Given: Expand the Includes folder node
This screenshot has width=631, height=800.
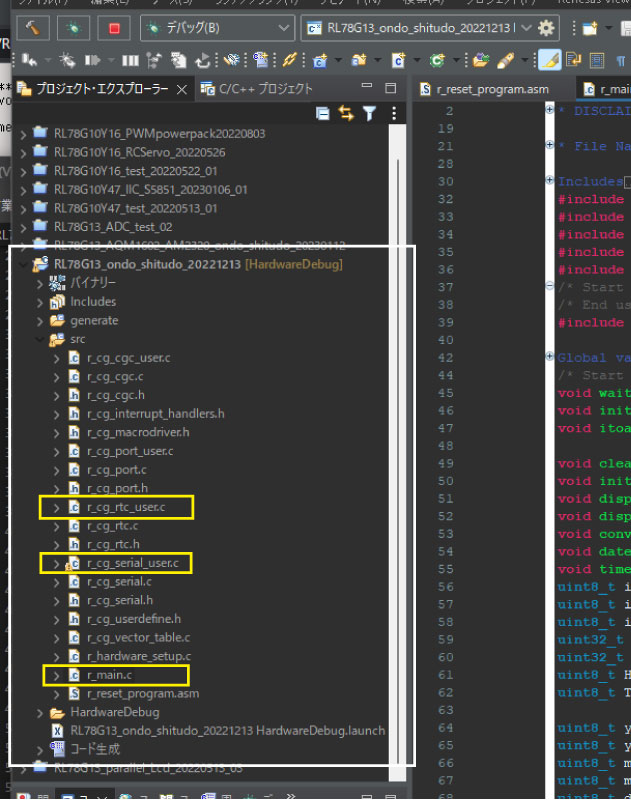Looking at the screenshot, I should point(41,301).
